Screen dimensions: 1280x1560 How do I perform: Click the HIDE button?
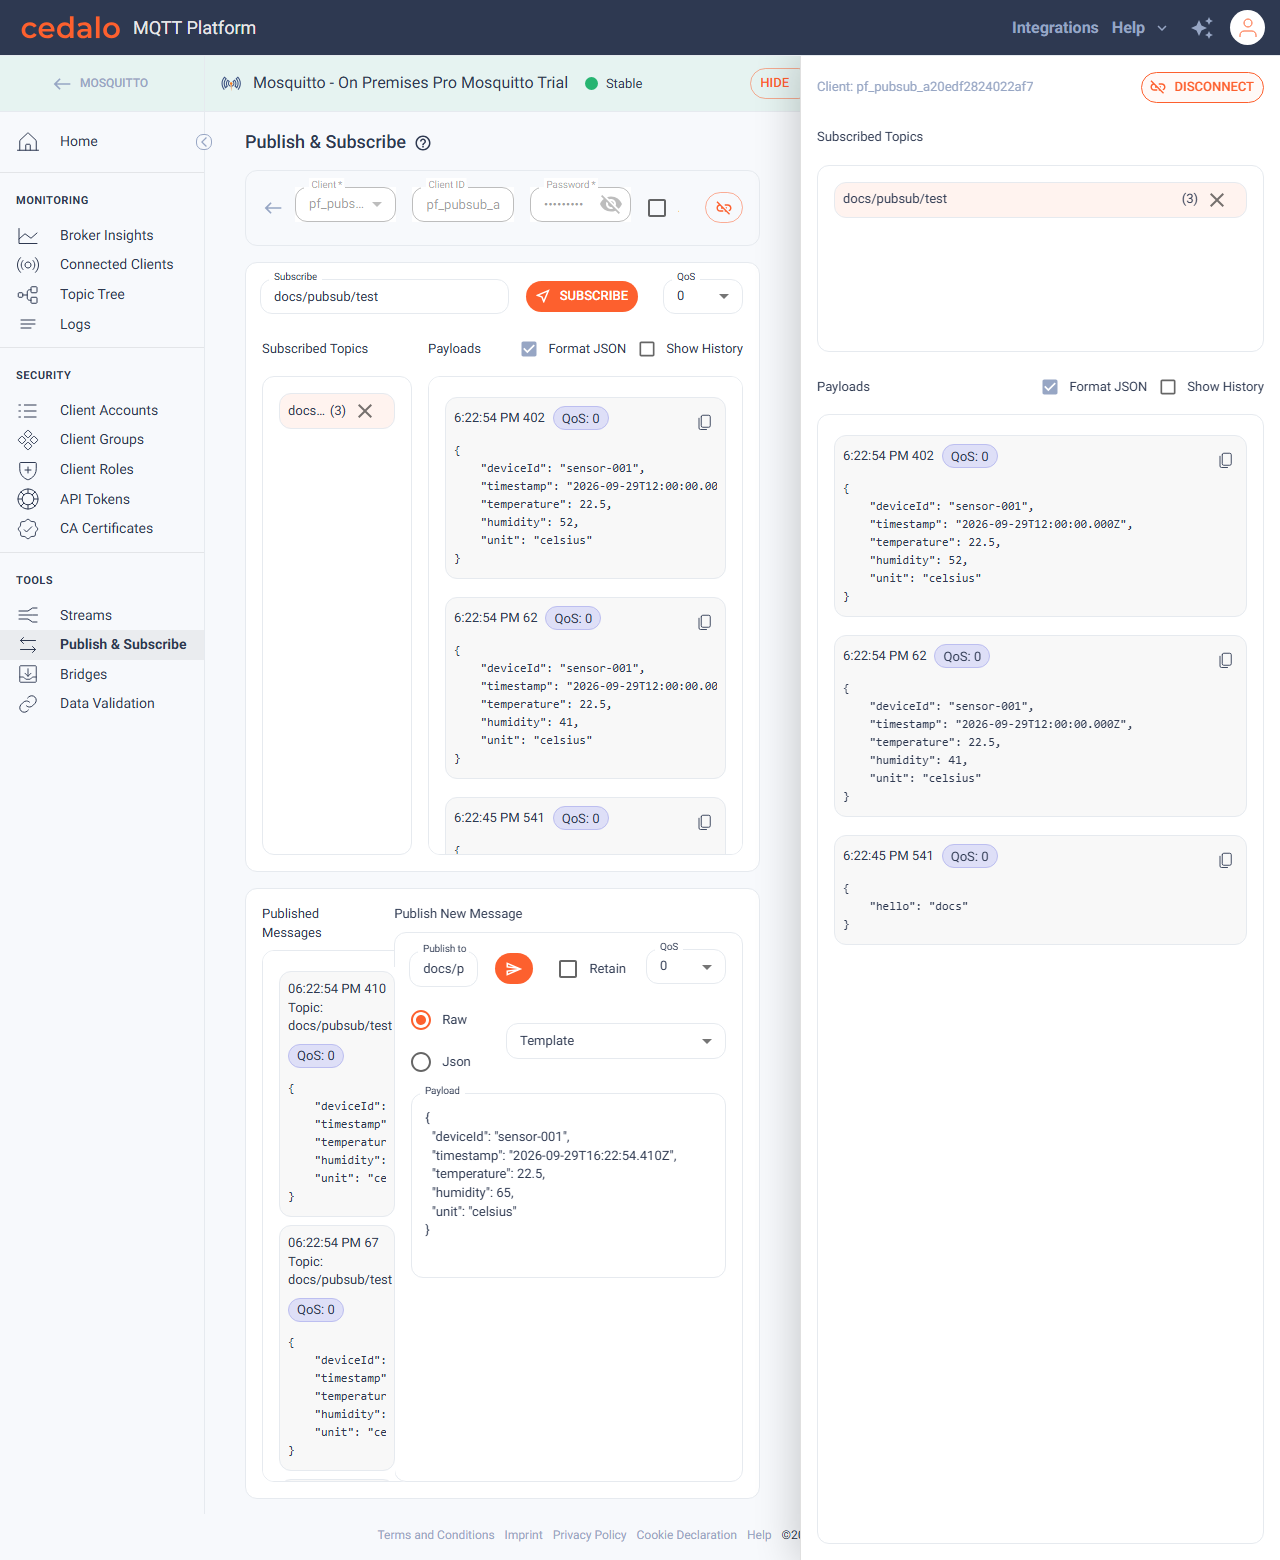(x=775, y=83)
